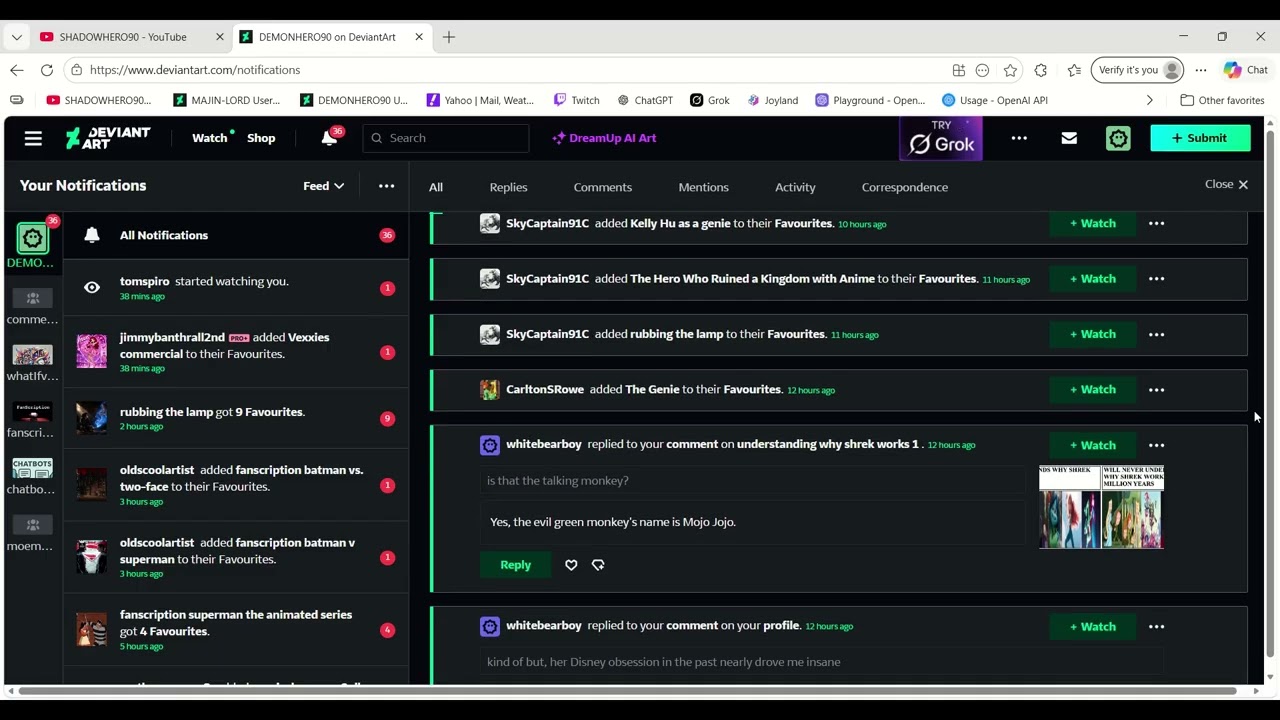Open options for whitebearboy shrek reply
The width and height of the screenshot is (1280, 720).
[x=1157, y=445]
